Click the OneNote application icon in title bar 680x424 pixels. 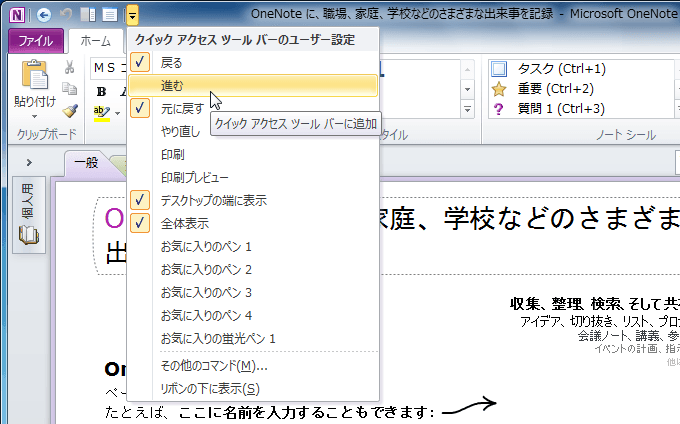point(16,16)
